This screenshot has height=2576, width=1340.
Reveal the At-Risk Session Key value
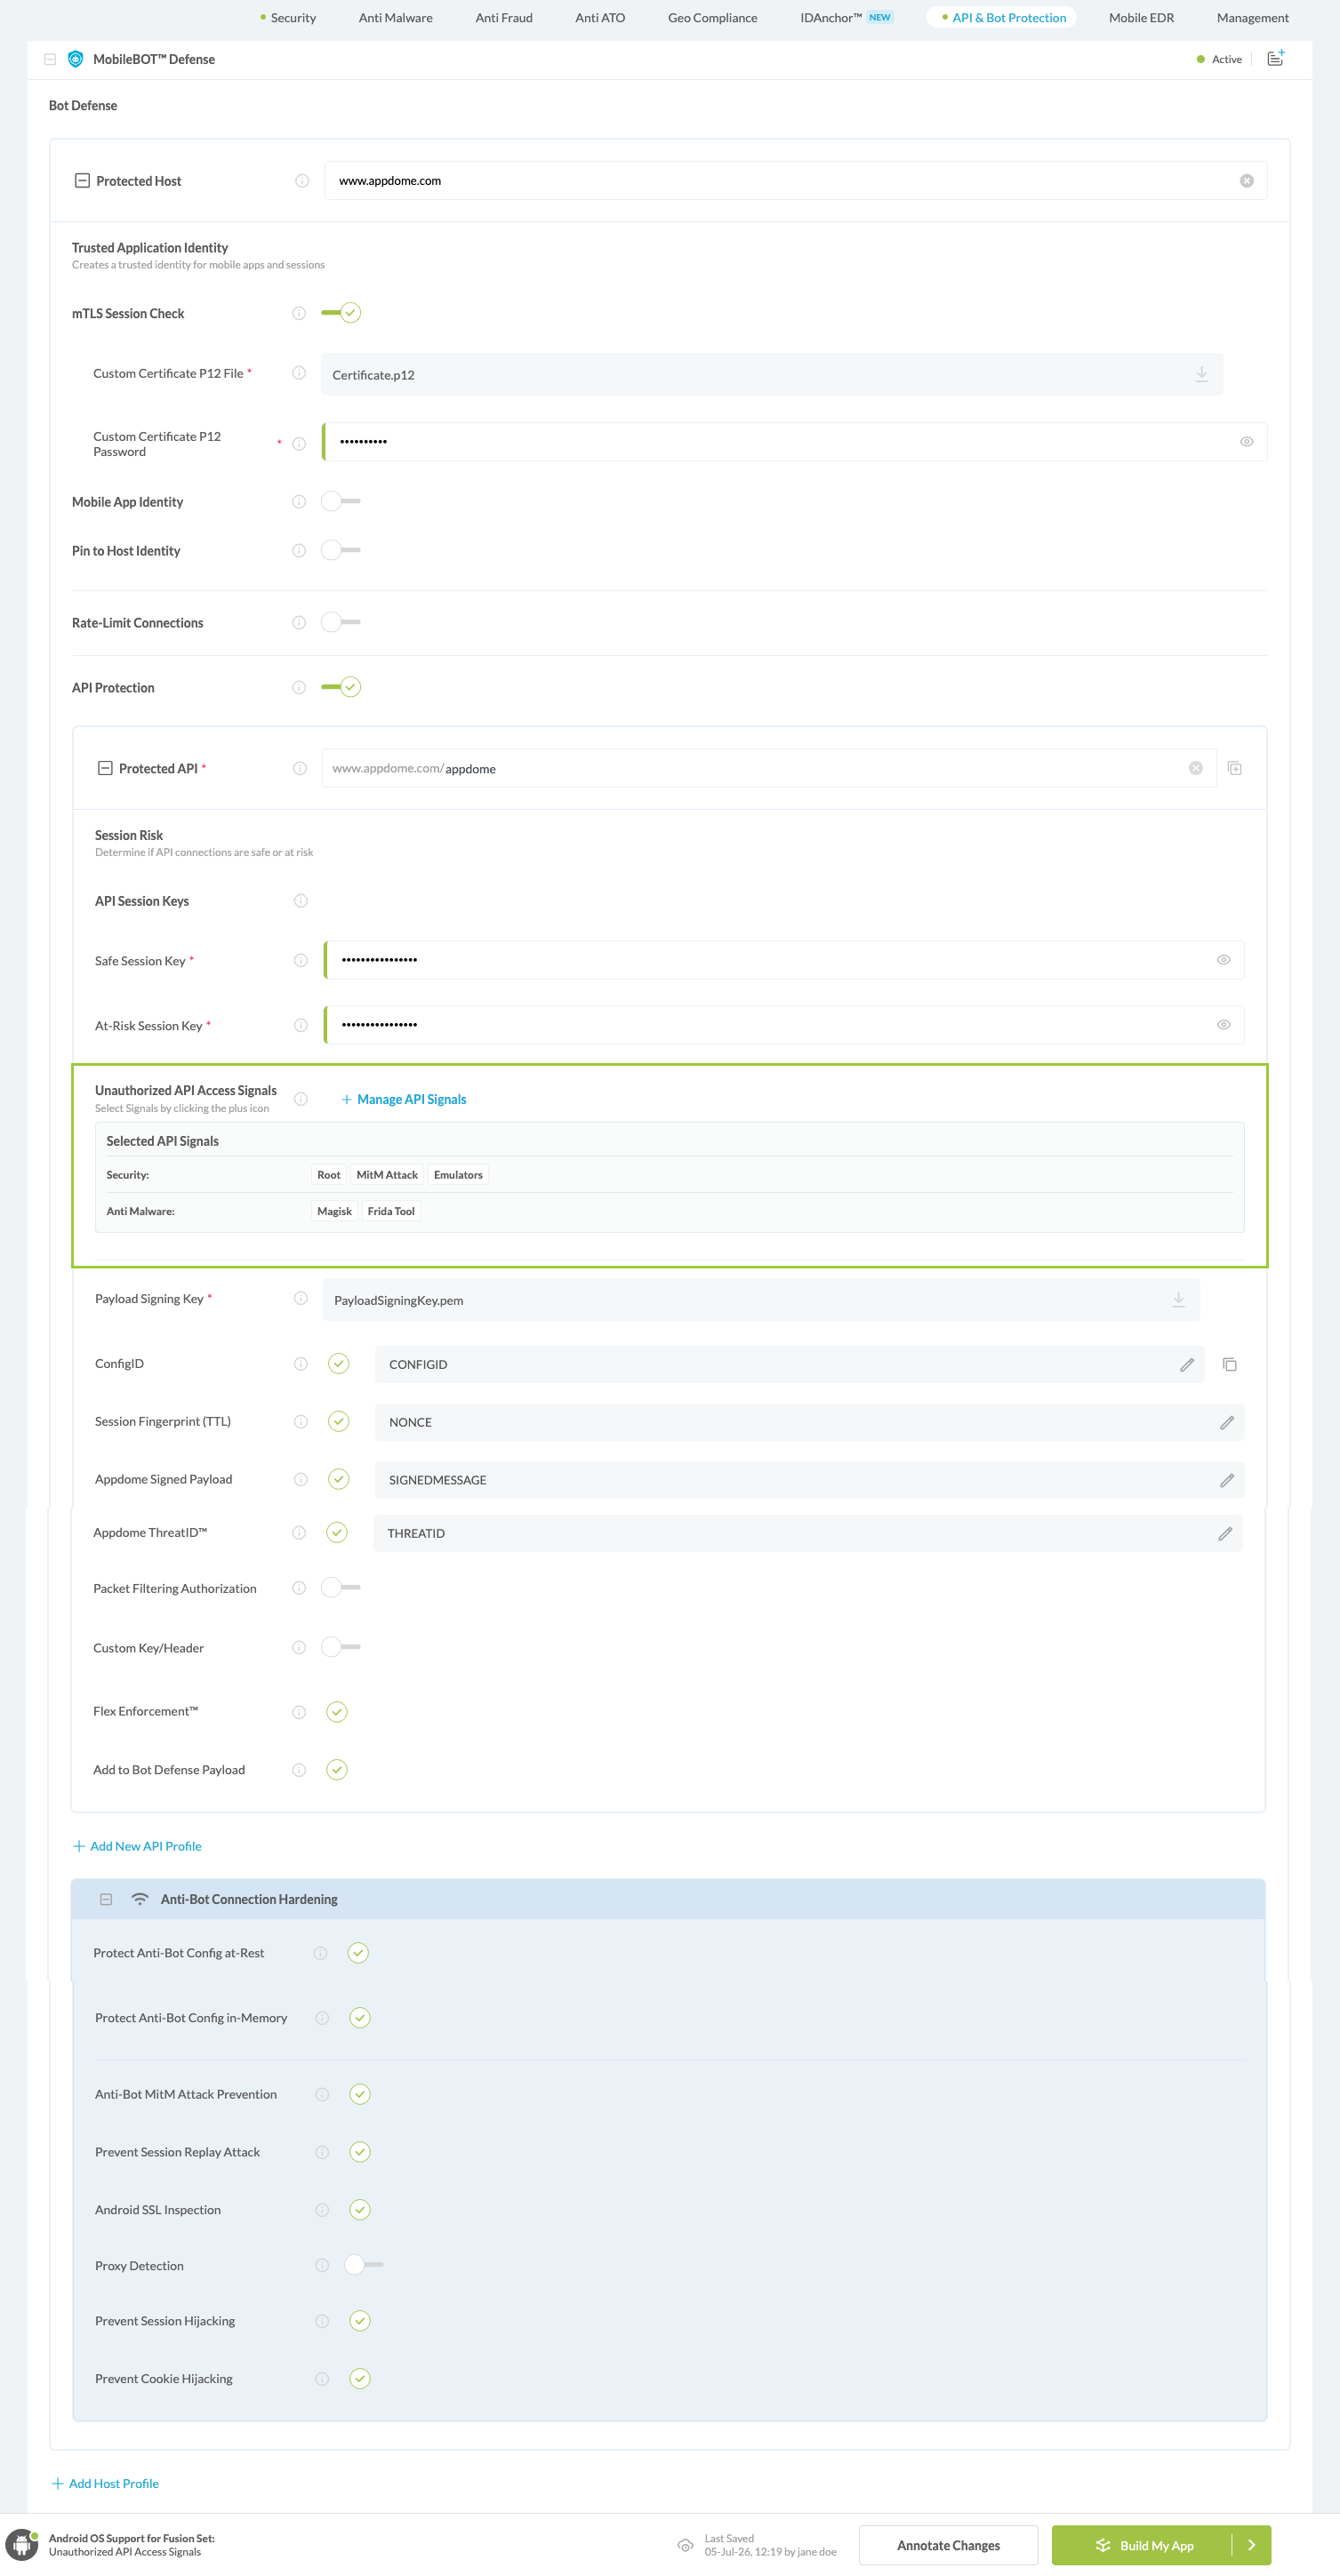coord(1223,1025)
